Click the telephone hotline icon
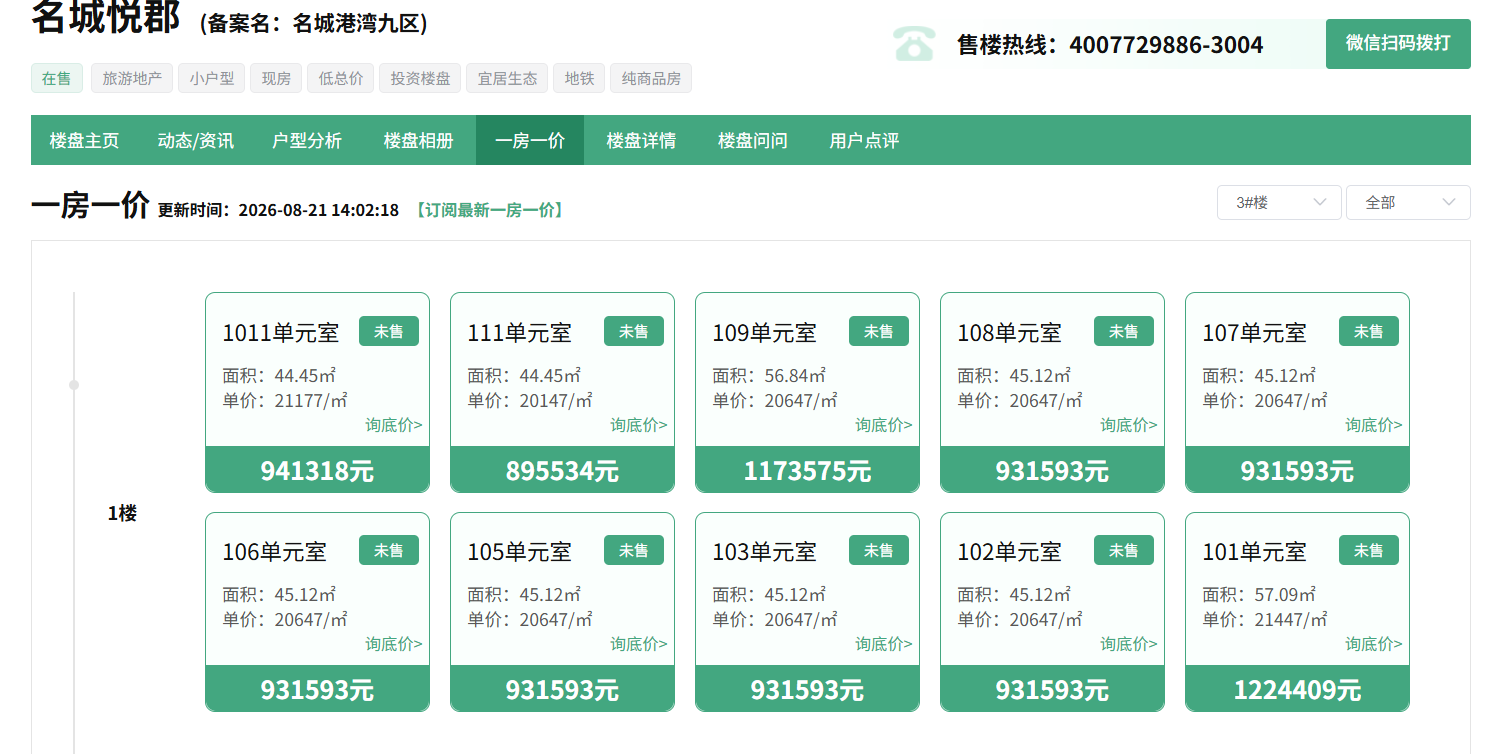Screen dimensions: 1496x754 [914, 44]
